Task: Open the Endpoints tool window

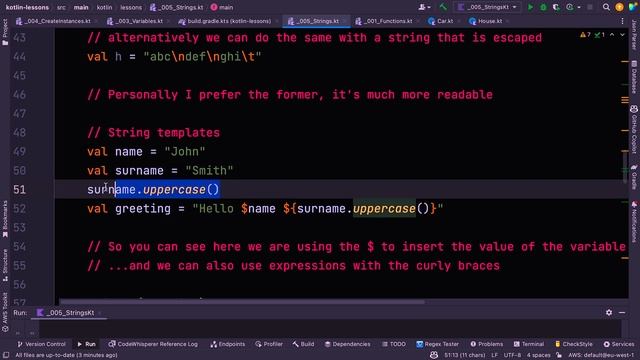Action: [x=228, y=344]
